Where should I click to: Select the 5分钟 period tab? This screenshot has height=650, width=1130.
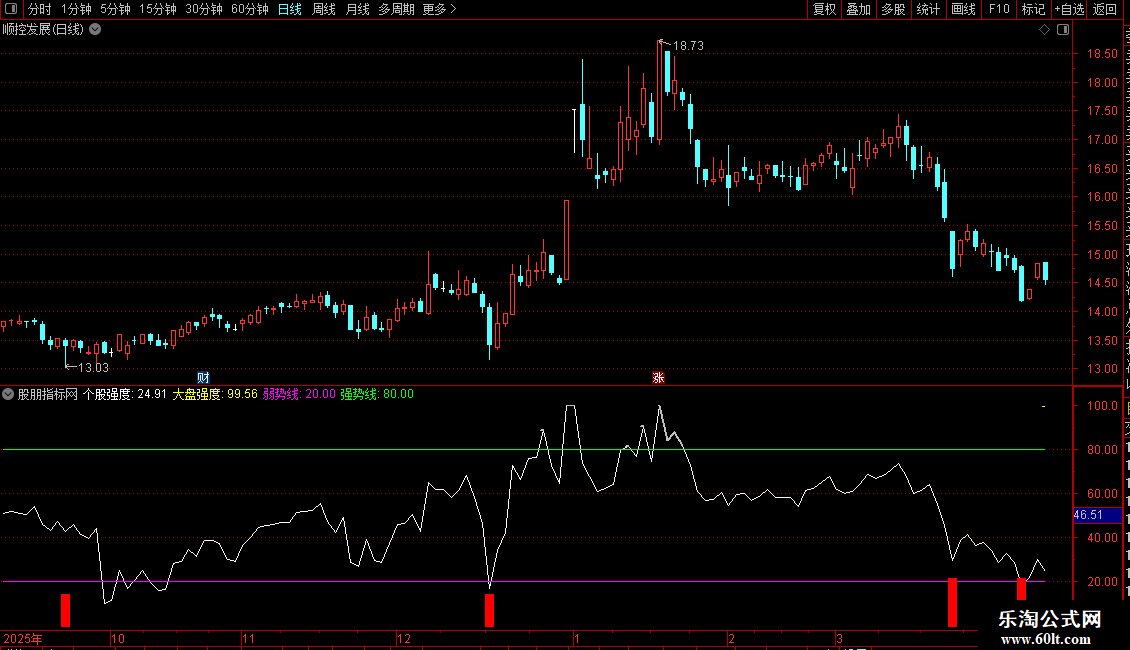point(115,9)
